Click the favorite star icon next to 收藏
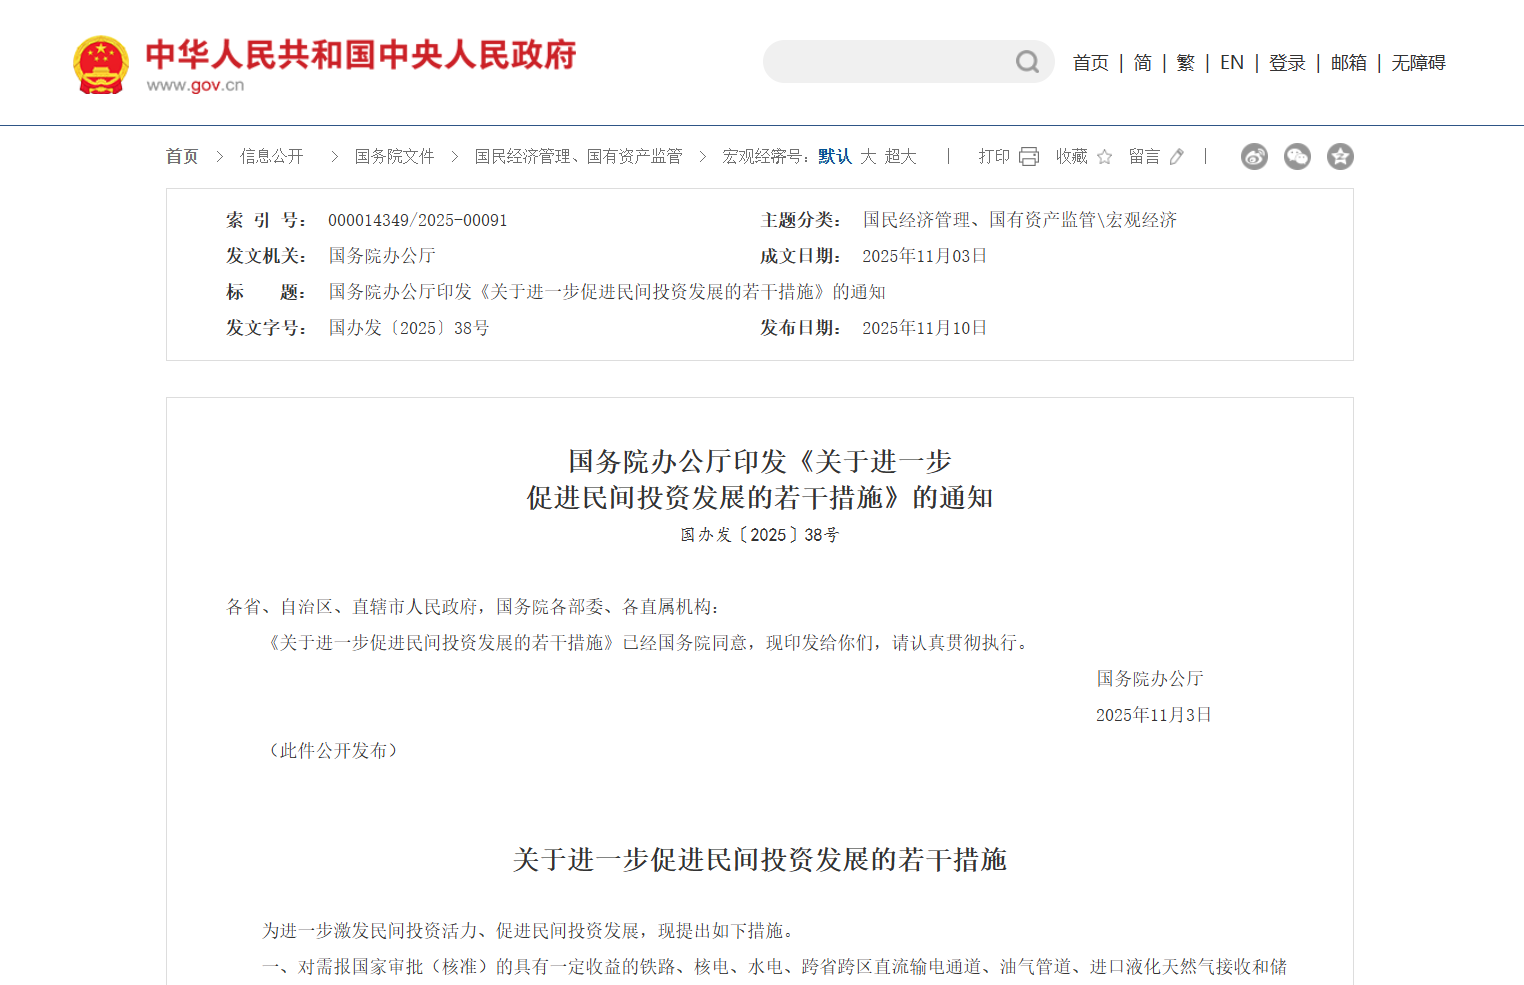Screen dimensions: 1524x985 tap(1104, 157)
